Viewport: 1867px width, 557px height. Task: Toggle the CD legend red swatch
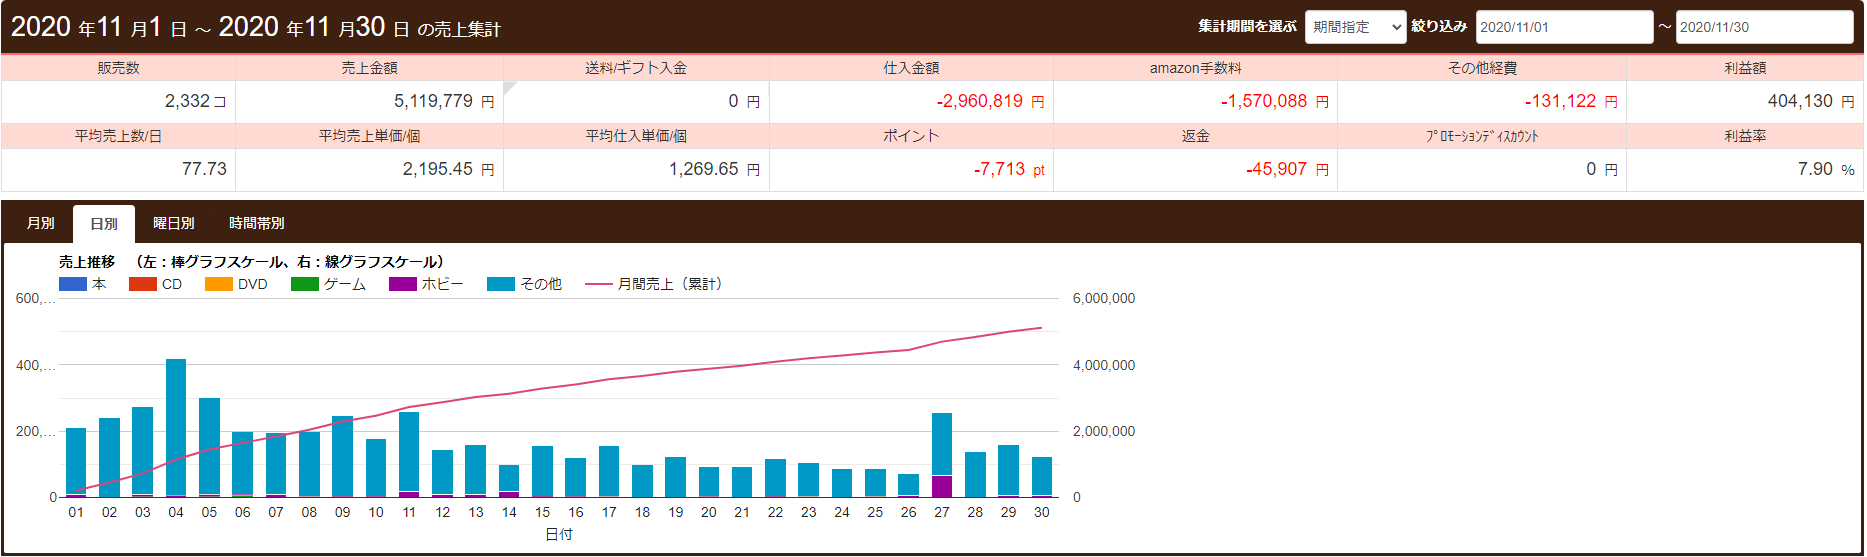point(143,284)
